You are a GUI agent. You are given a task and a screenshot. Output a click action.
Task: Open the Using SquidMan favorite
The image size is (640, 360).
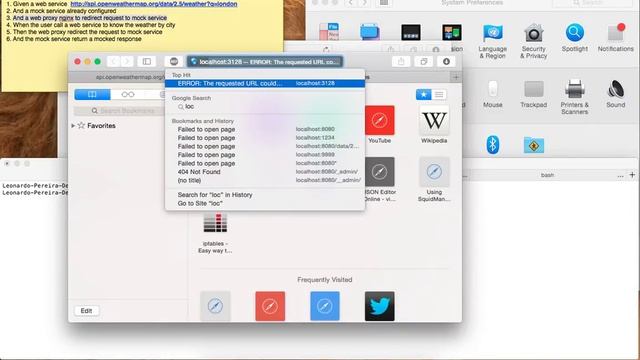coord(434,172)
